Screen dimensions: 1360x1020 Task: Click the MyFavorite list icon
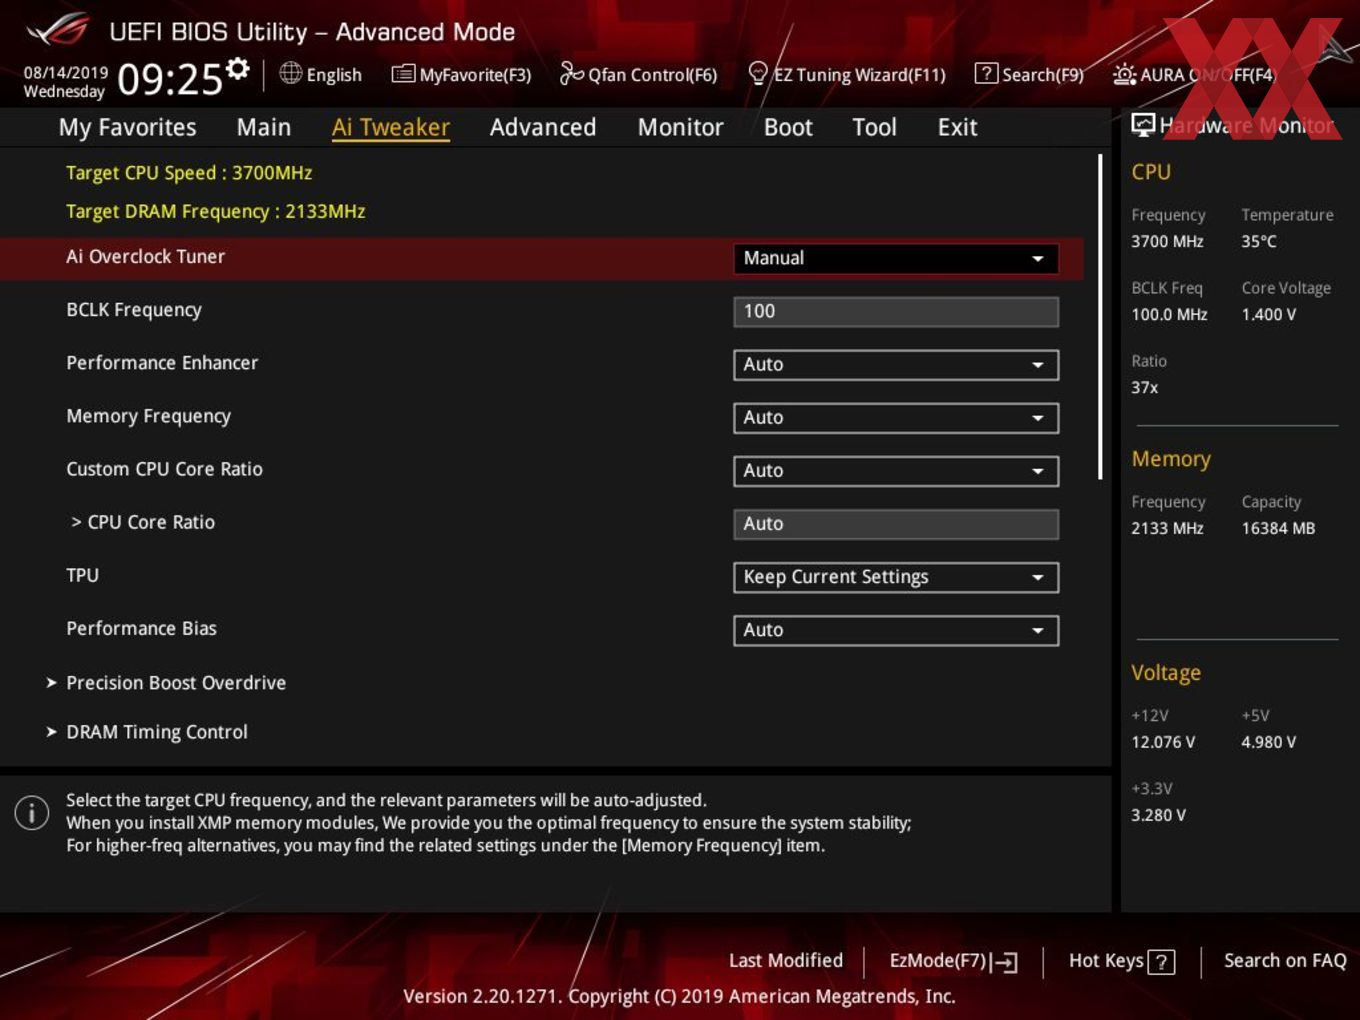pos(403,74)
